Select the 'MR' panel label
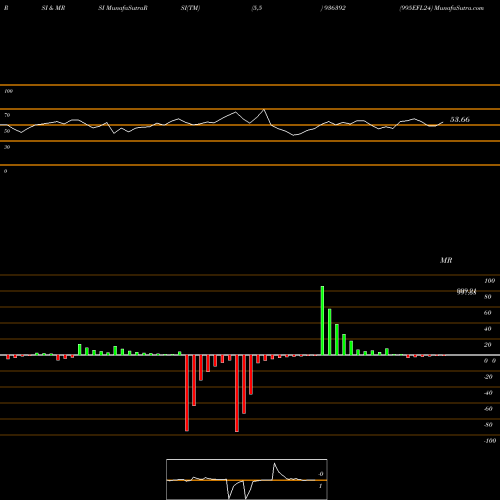Image resolution: width=500 pixels, height=500 pixels. pyautogui.click(x=446, y=260)
